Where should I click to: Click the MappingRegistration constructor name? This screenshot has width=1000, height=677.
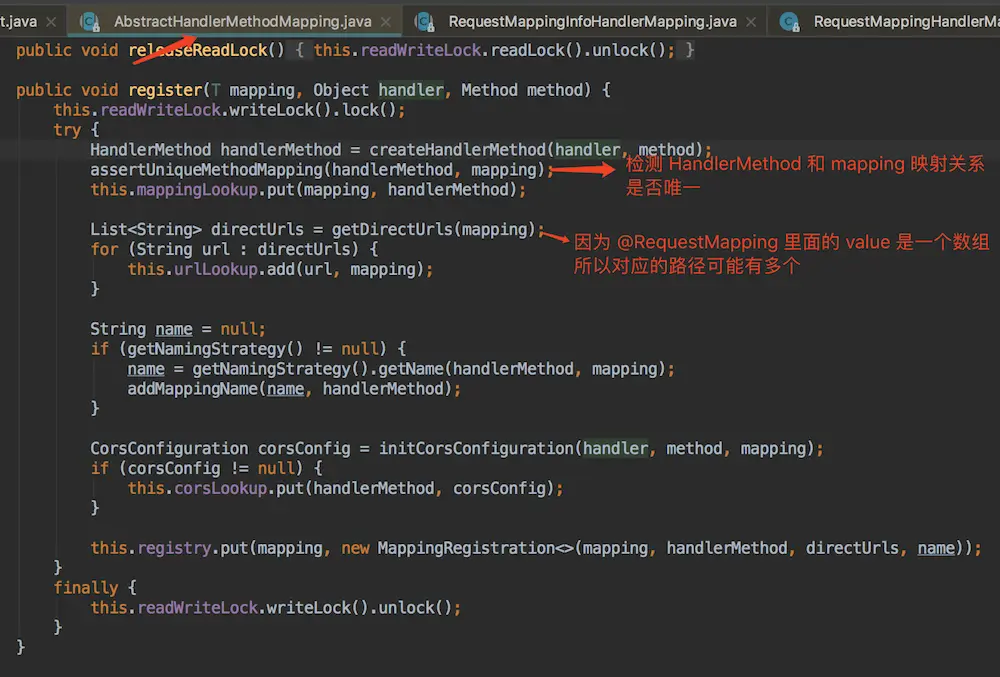pos(465,548)
